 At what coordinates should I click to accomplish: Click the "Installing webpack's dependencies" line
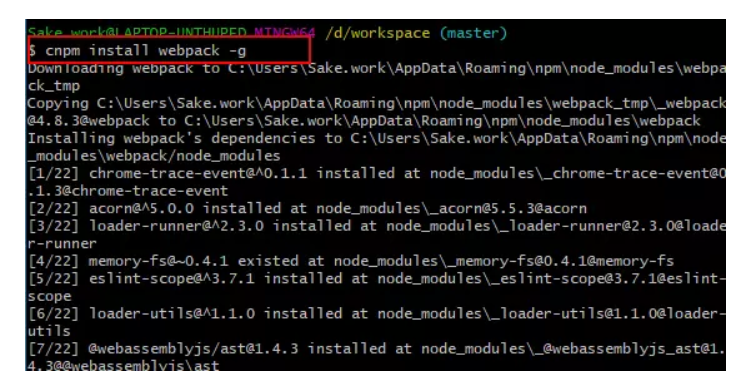[377, 138]
